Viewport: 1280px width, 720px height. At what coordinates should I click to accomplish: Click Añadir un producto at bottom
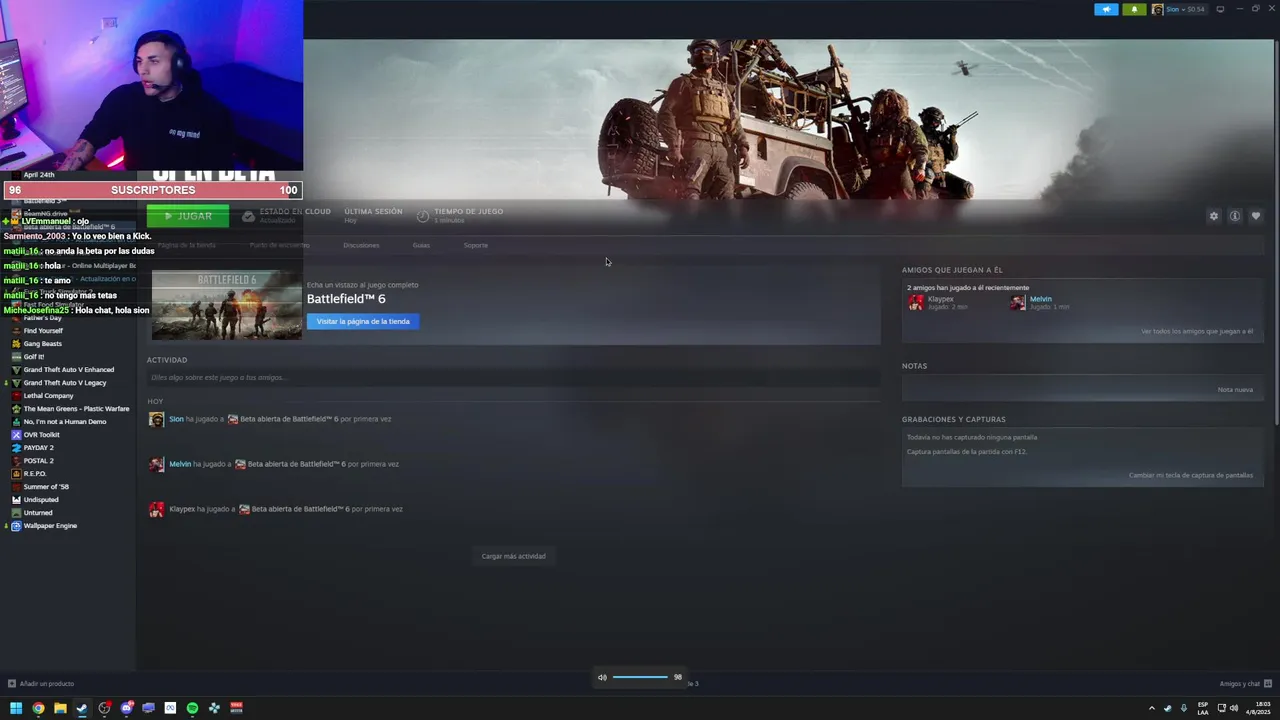[41, 684]
